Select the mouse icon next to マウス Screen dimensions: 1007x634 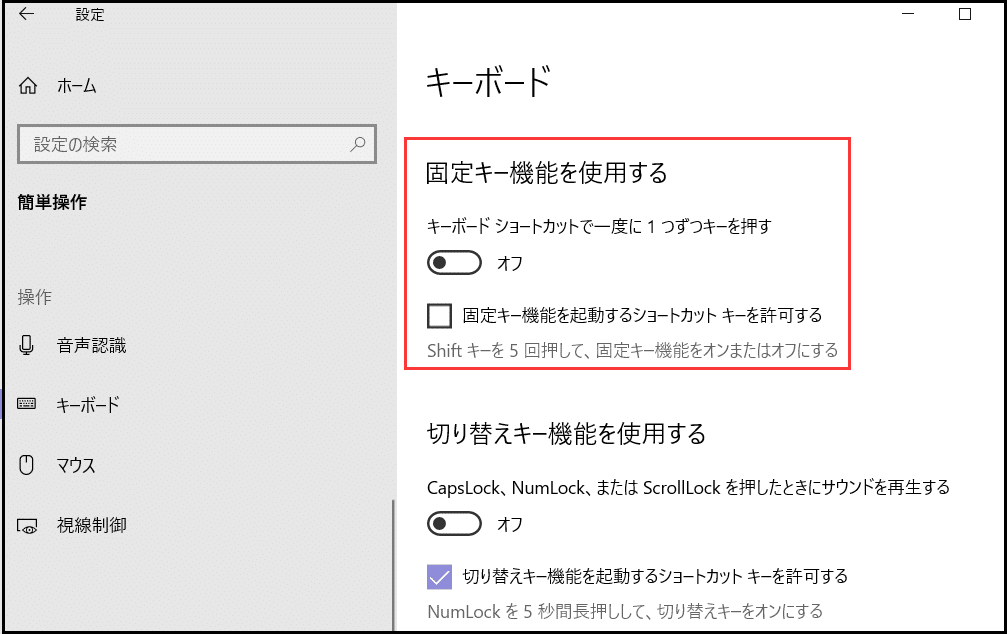(x=27, y=465)
